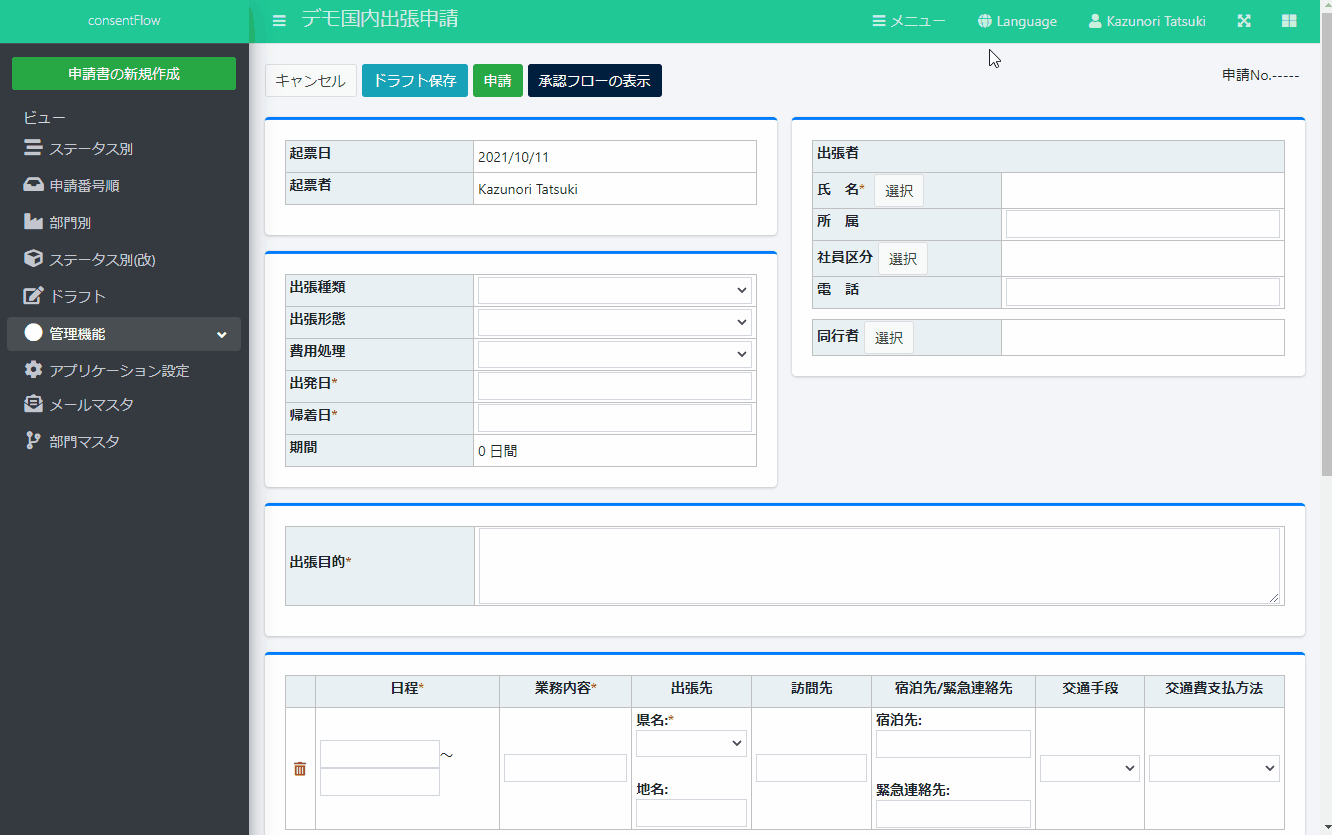Open the 費用処理 dropdown

tap(615, 354)
